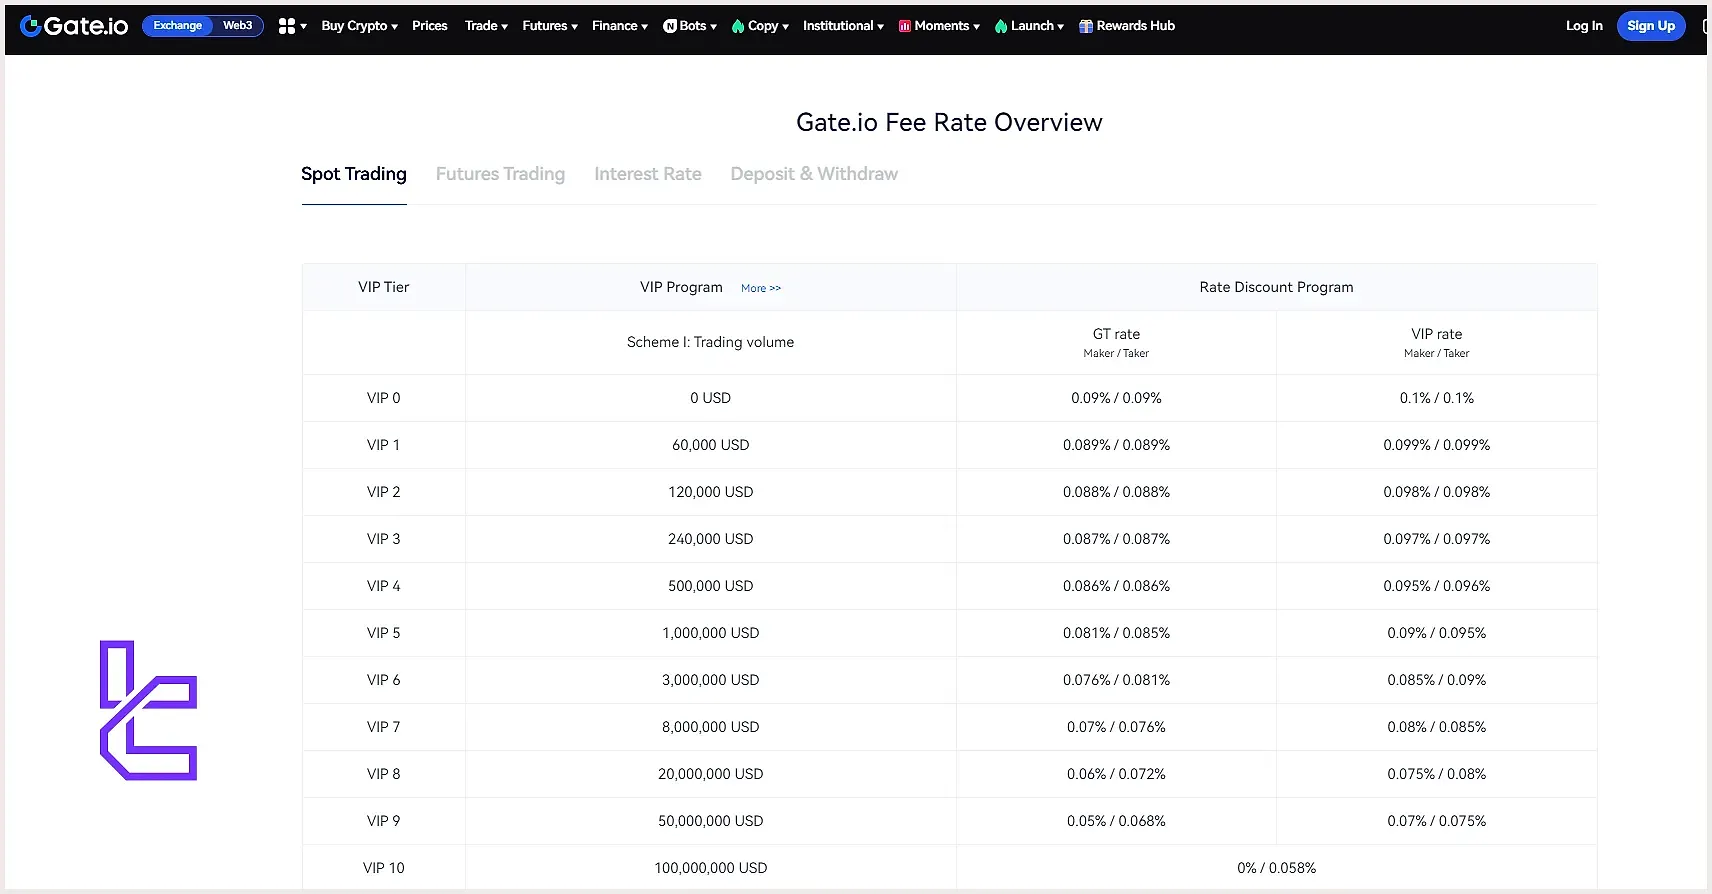Click the purple watermark logo at left
Viewport: 1712px width, 894px height.
(148, 710)
